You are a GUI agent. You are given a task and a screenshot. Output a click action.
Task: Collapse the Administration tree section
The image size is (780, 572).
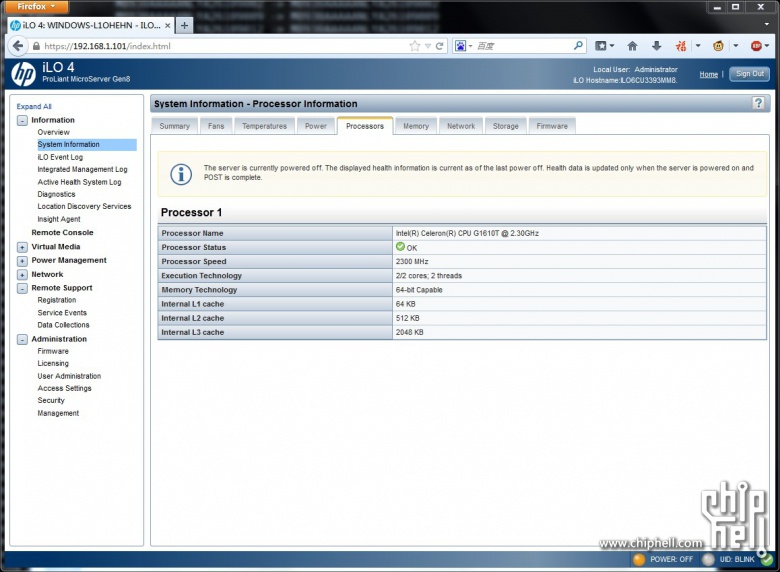22,339
